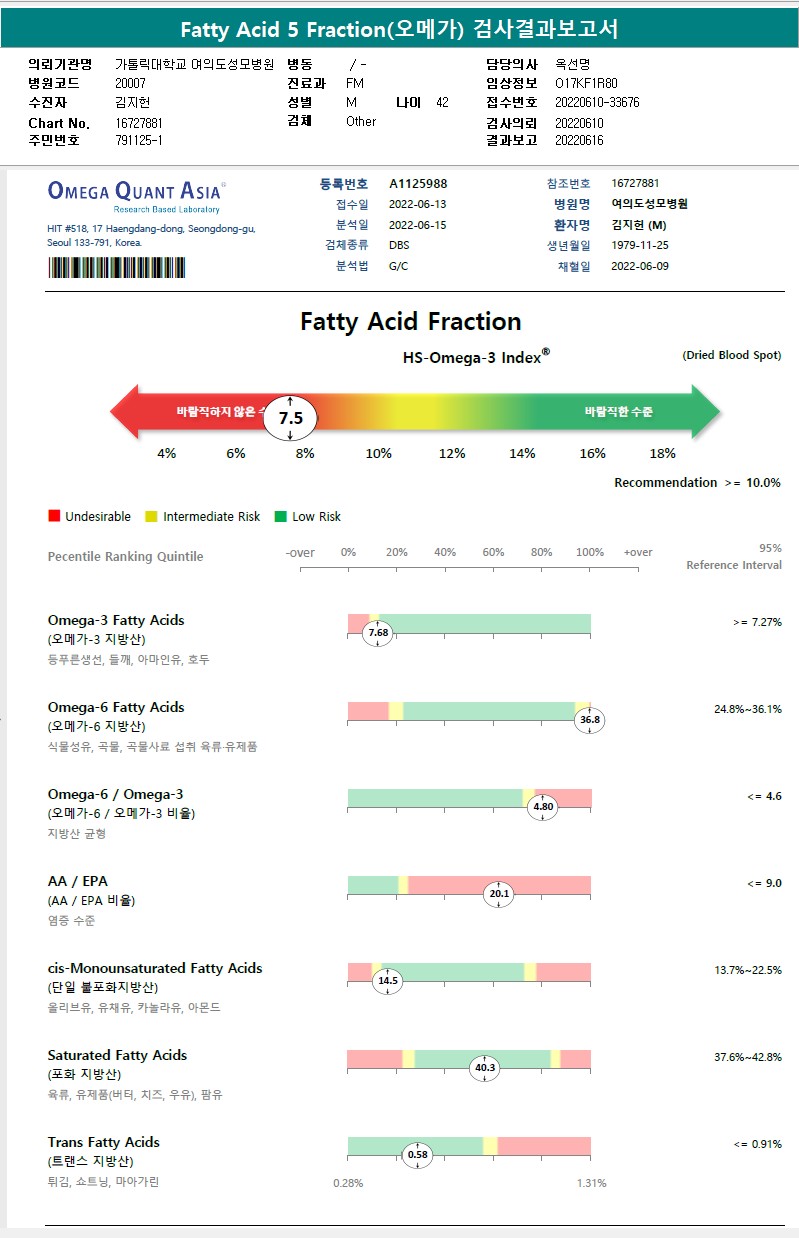The width and height of the screenshot is (799, 1238).
Task: Click the 4.80 Omega-6/Omega-3 ratio marker
Action: click(543, 807)
